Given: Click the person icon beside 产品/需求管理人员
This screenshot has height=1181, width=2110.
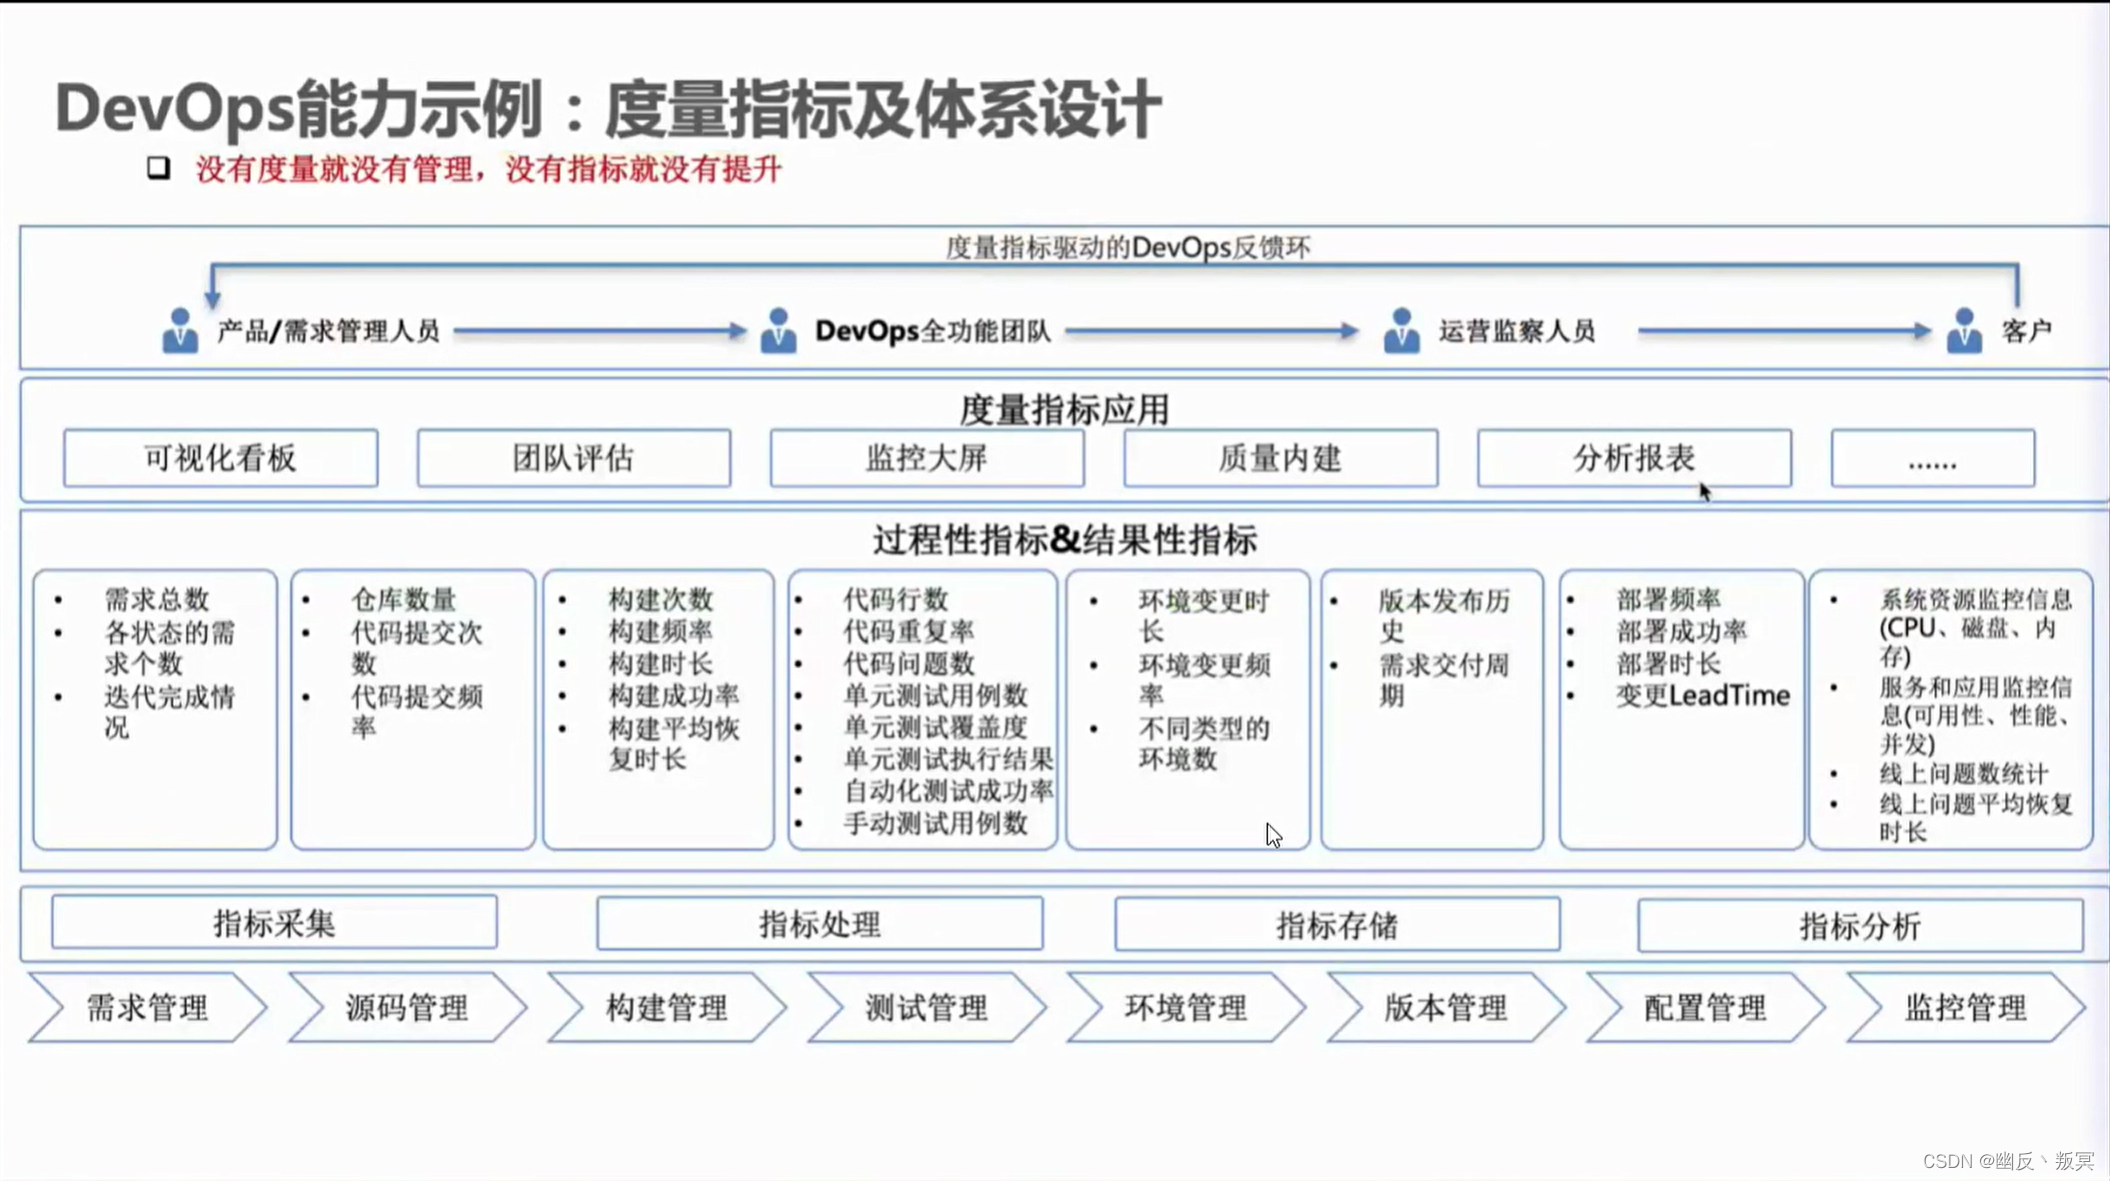Looking at the screenshot, I should 180,331.
